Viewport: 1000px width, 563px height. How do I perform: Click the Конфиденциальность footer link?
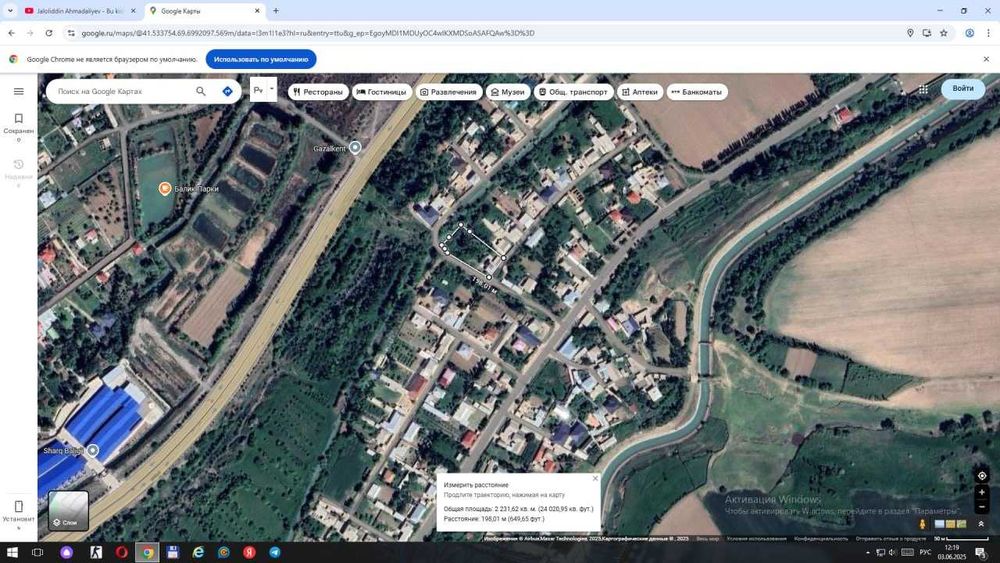click(821, 539)
